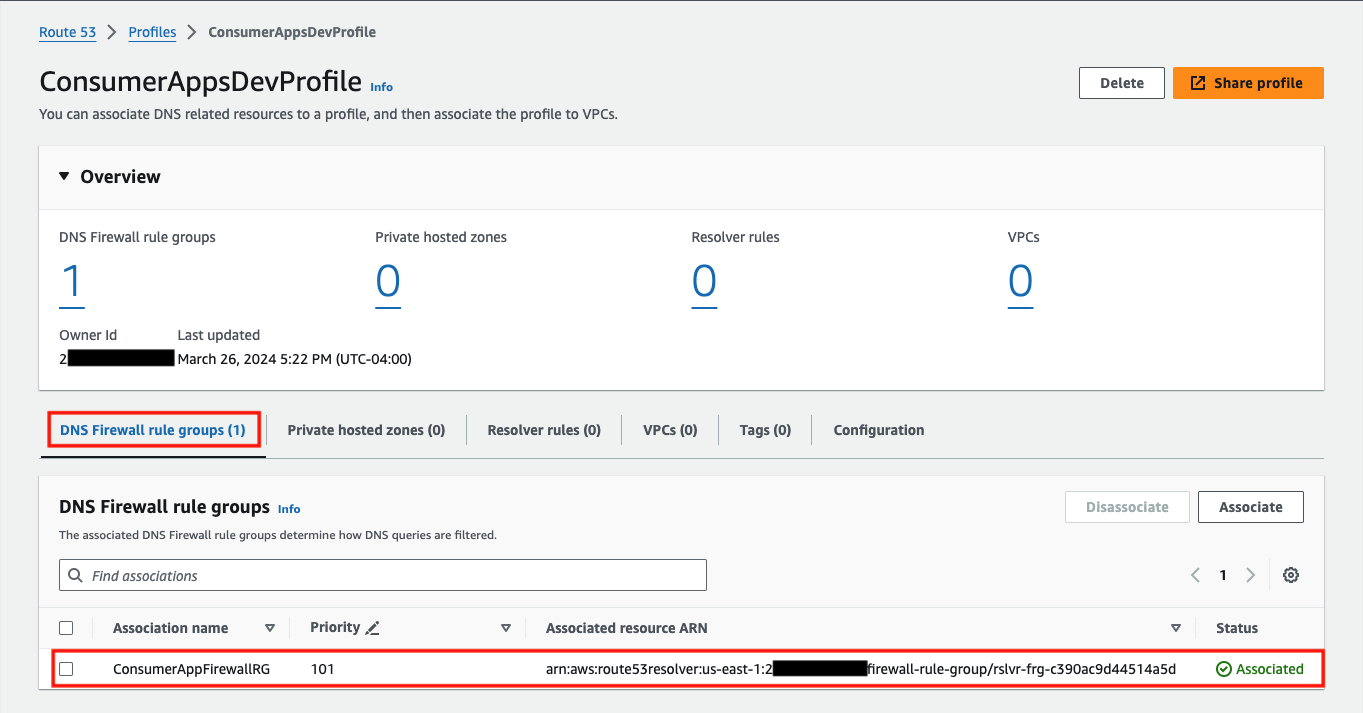
Task: Click VPCs count 0 in Overview
Action: pos(1020,283)
